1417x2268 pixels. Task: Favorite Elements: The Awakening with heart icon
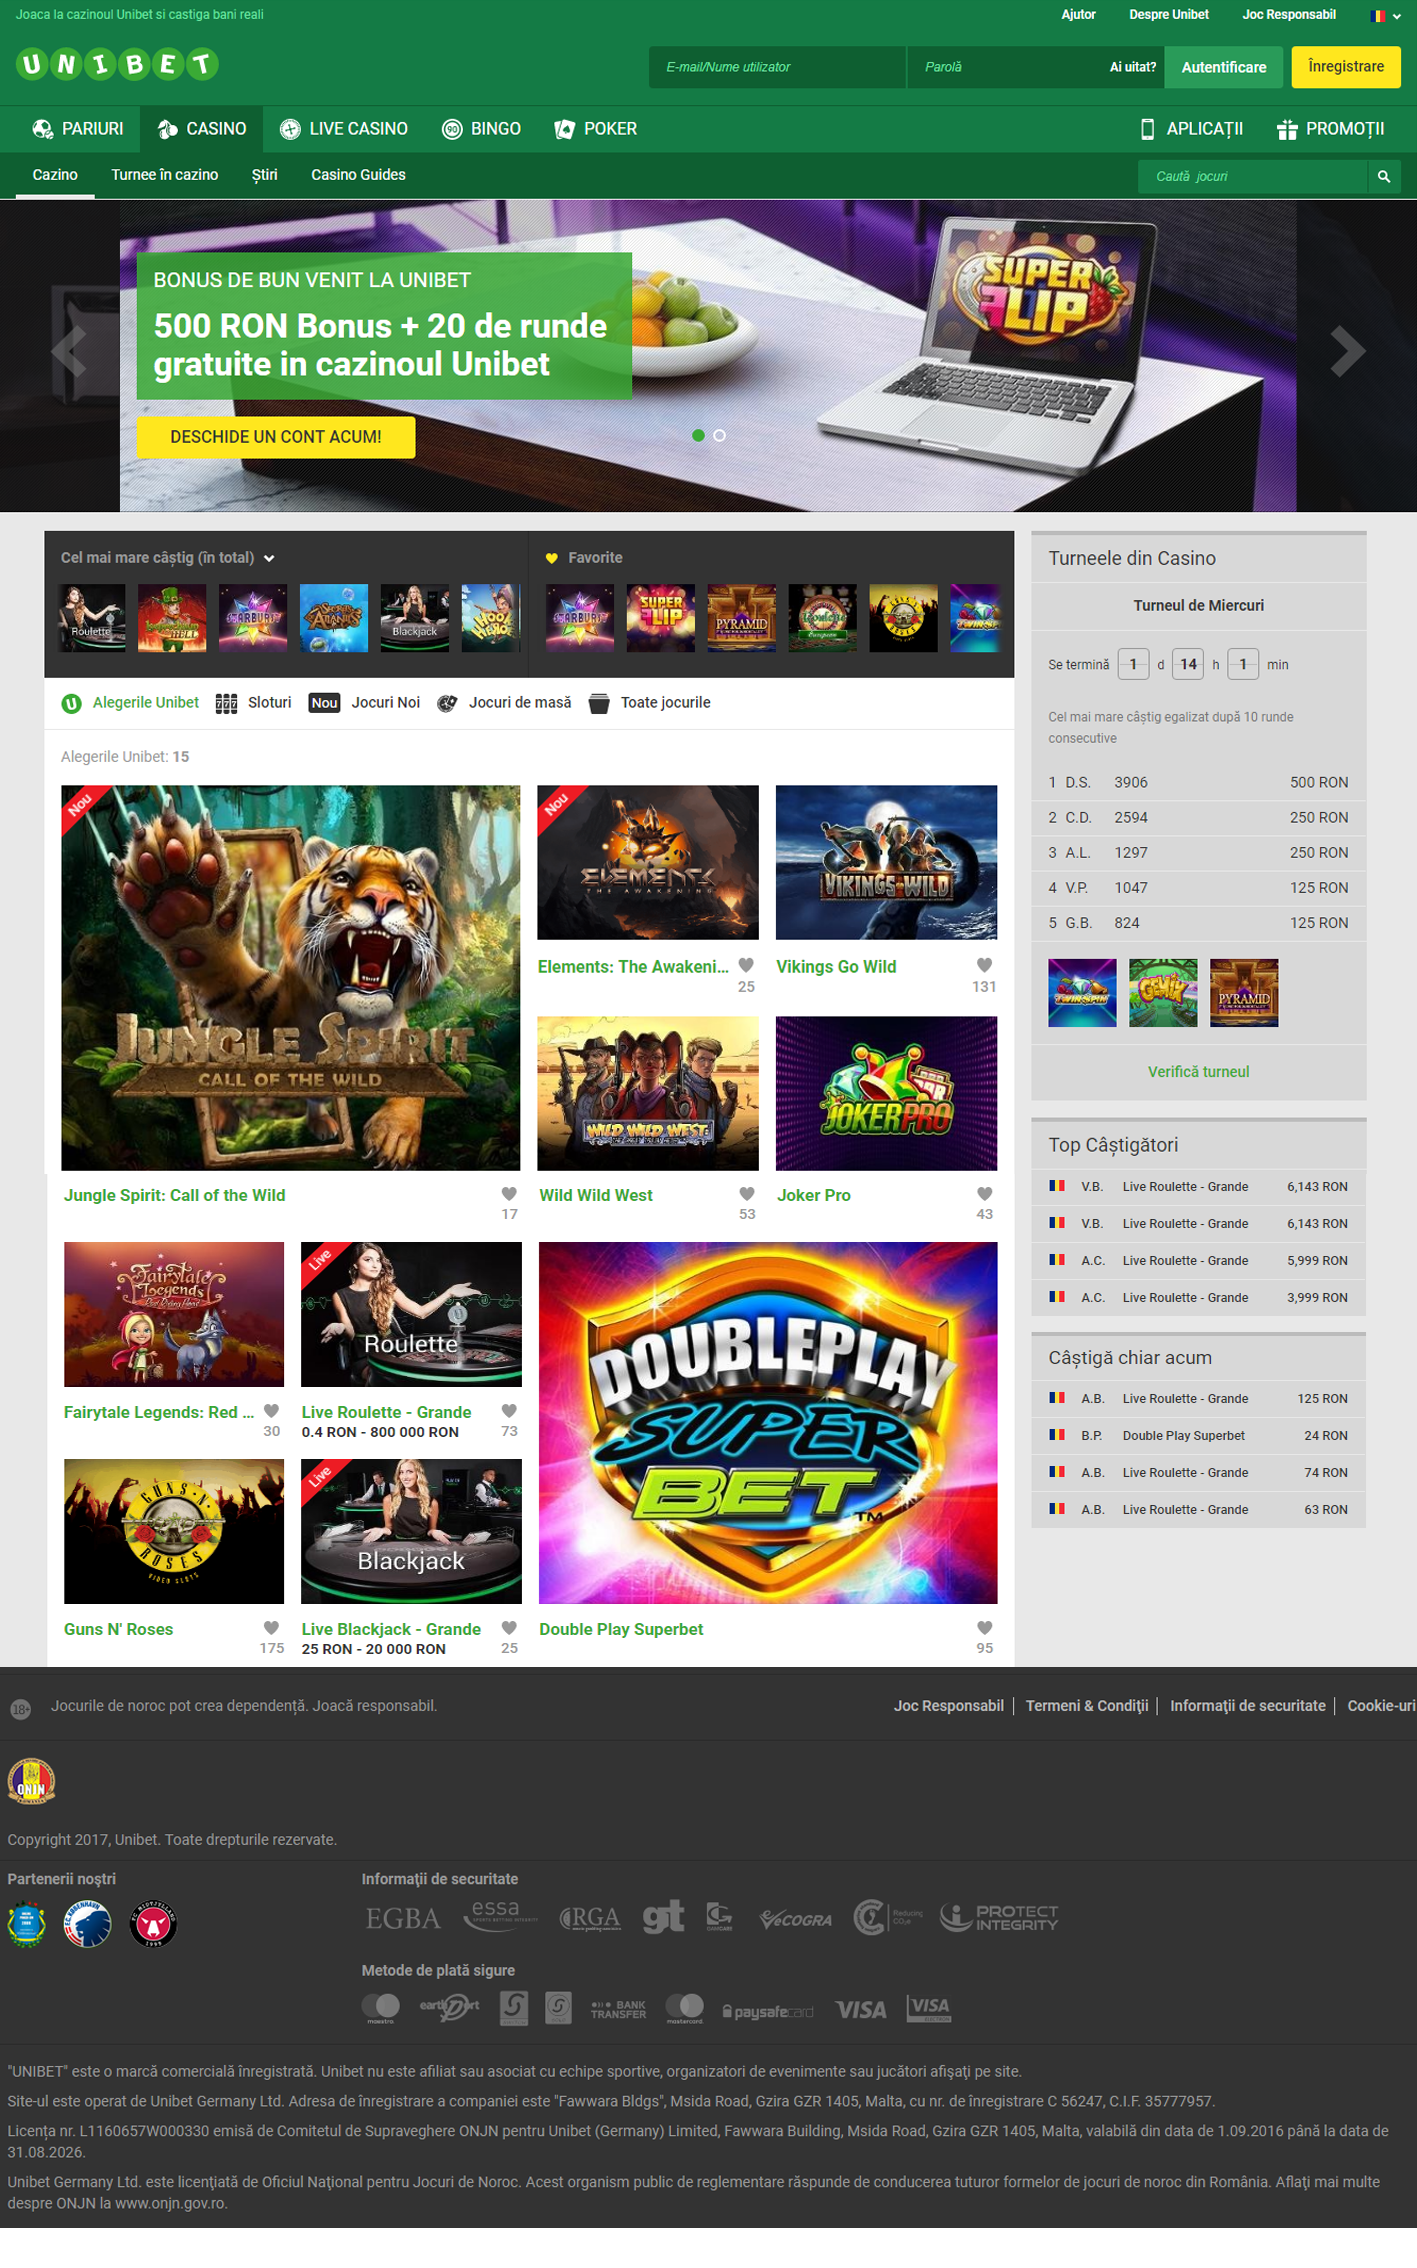pos(746,966)
